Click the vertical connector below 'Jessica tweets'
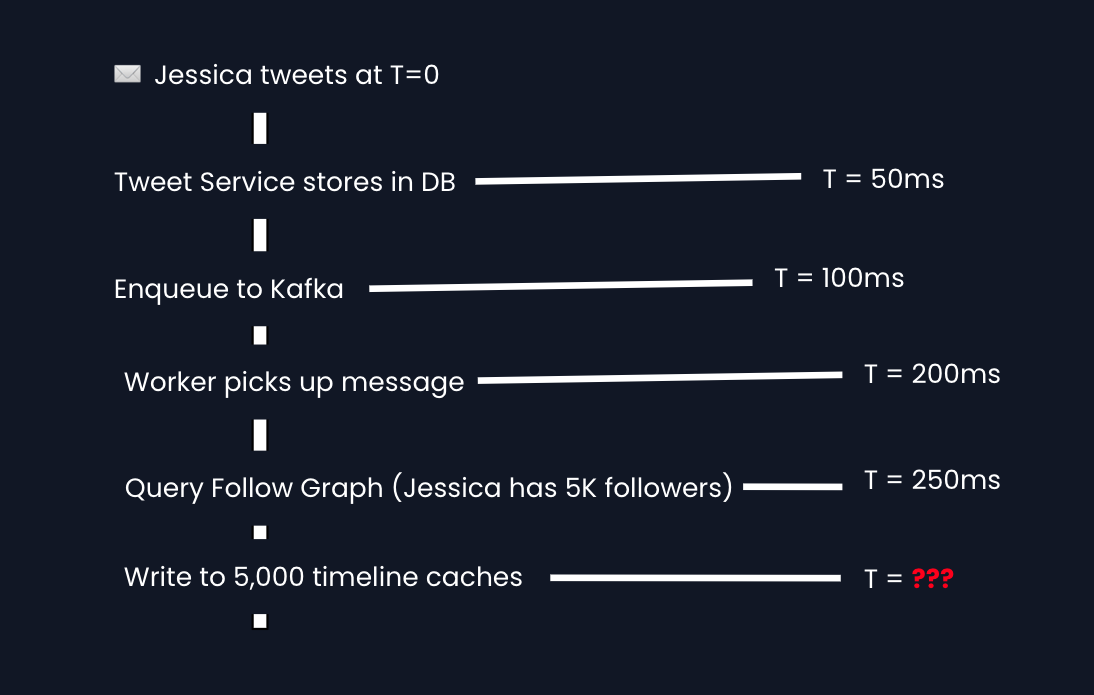The height and width of the screenshot is (695, 1094). click(260, 129)
